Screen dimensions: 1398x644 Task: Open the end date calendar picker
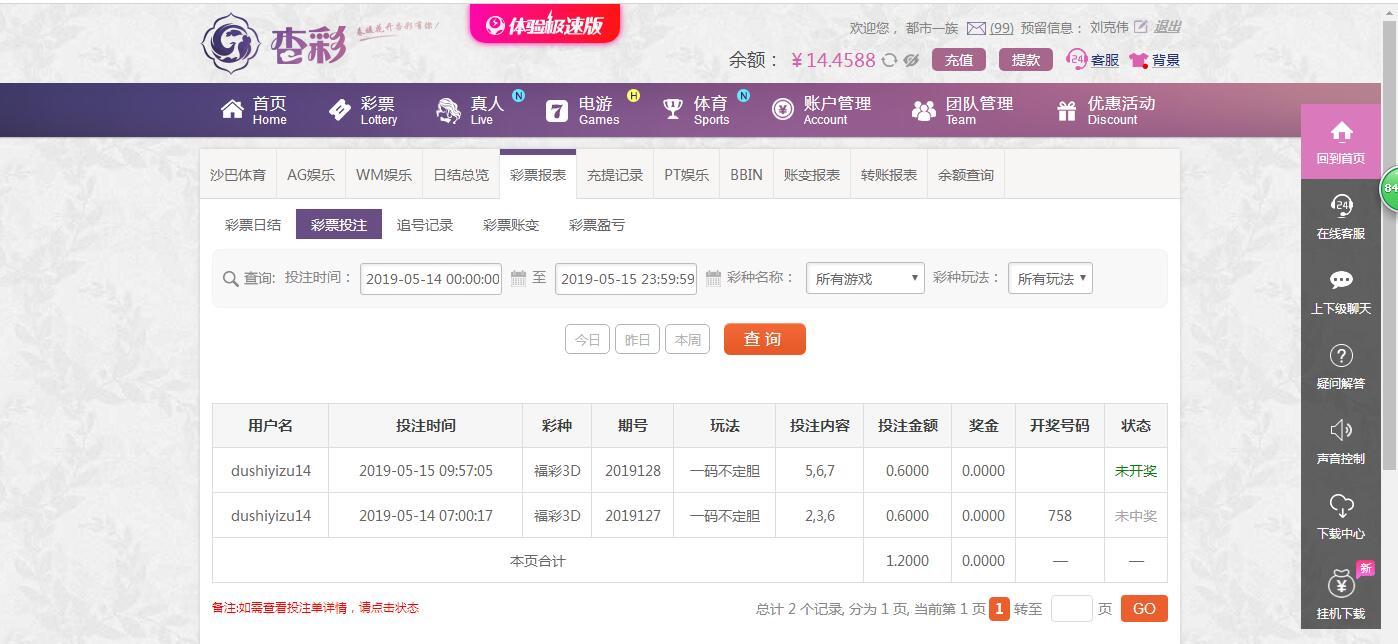click(x=712, y=278)
